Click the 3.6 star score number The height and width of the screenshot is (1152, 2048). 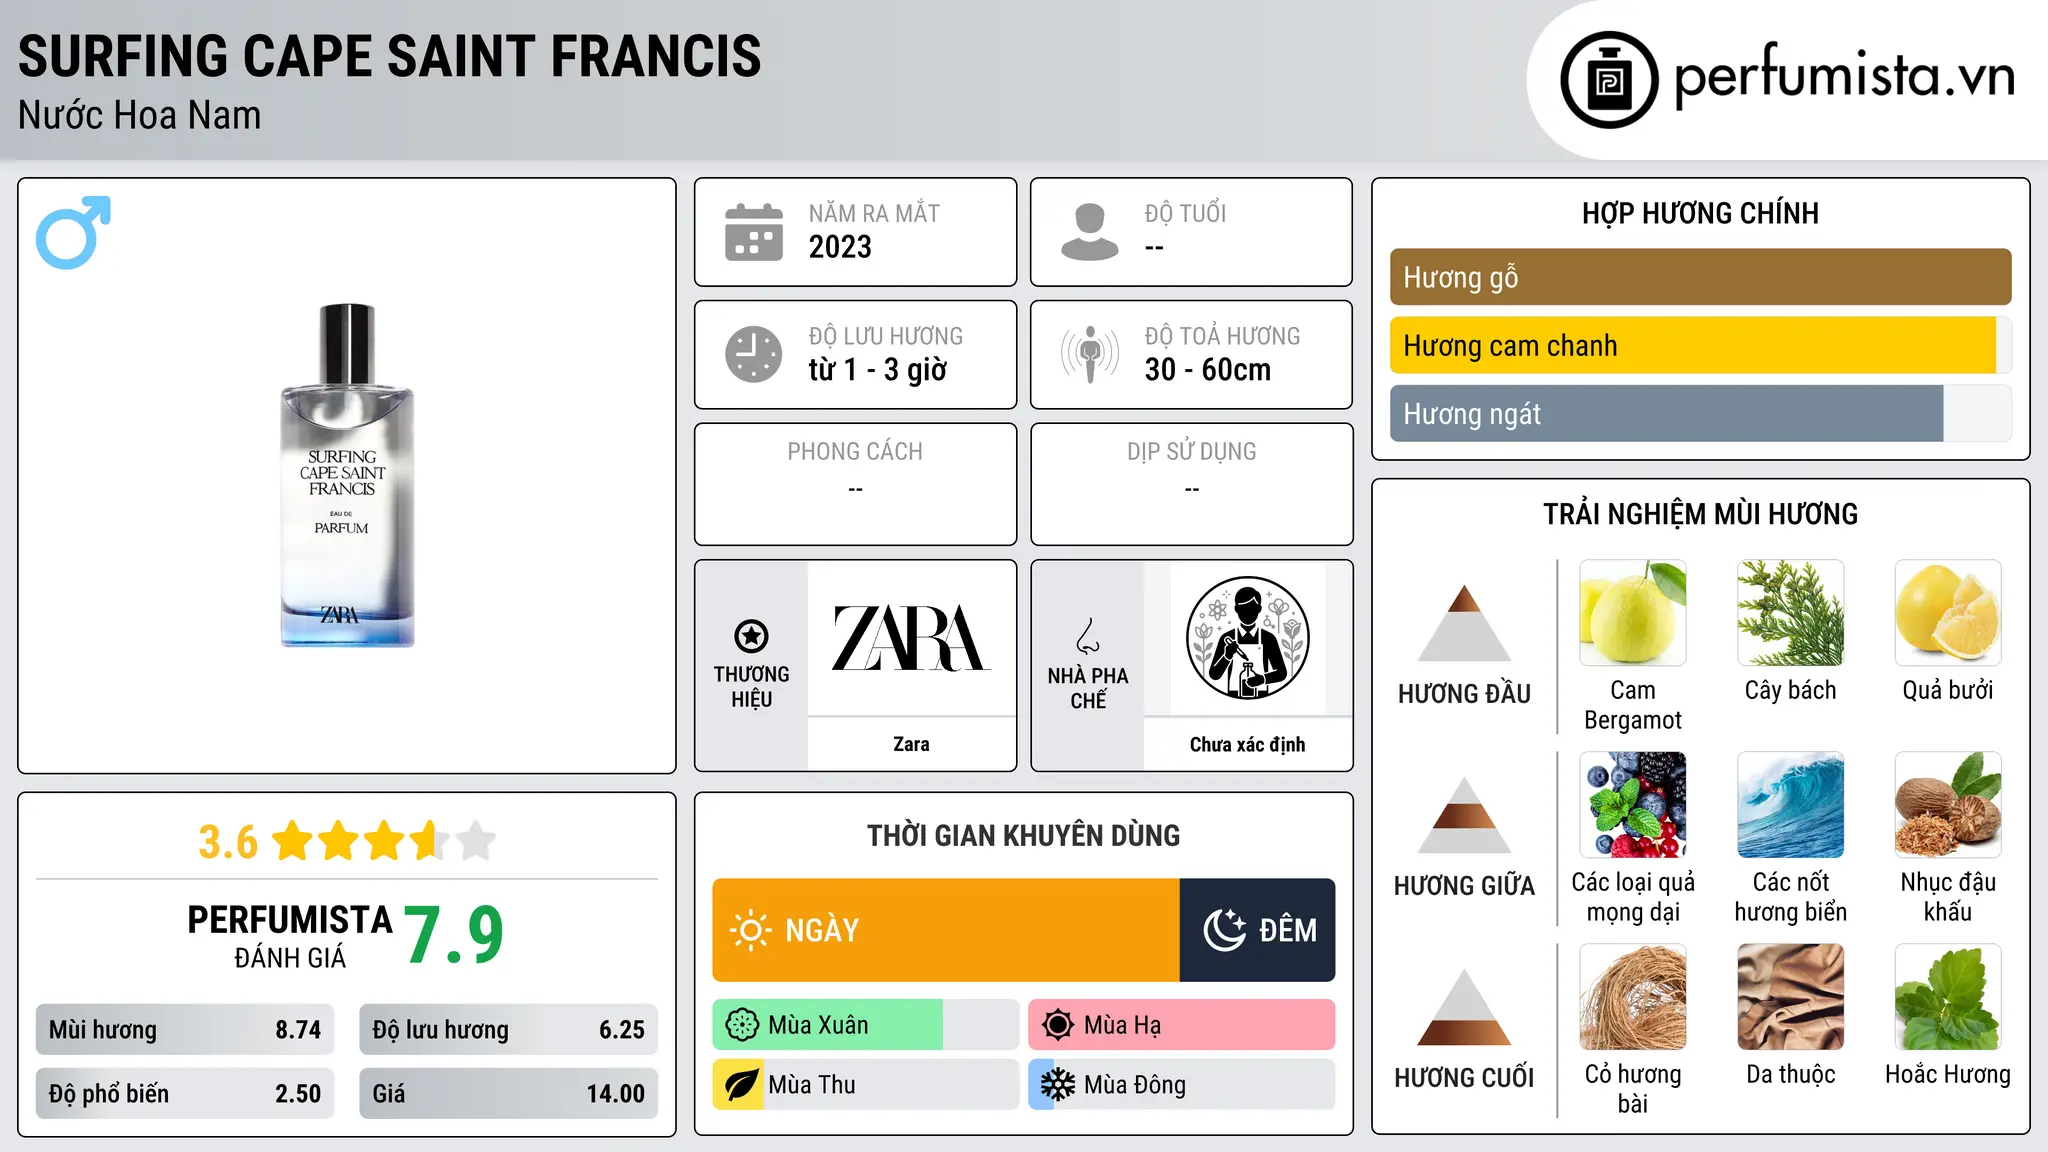[228, 842]
